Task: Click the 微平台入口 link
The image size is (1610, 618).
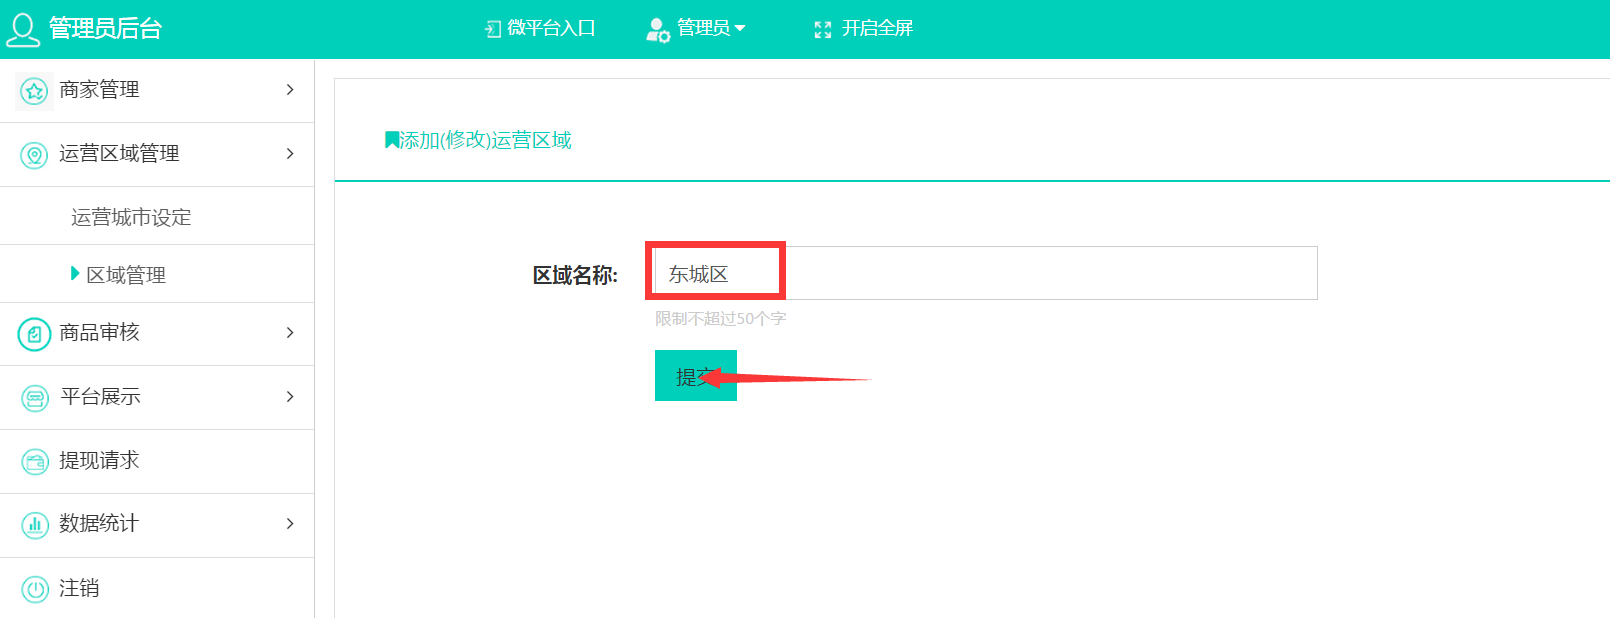Action: click(x=551, y=28)
